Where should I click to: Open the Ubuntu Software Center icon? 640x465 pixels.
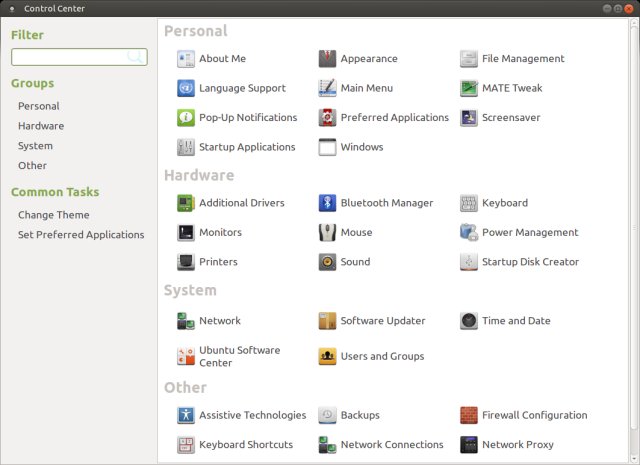pyautogui.click(x=185, y=356)
